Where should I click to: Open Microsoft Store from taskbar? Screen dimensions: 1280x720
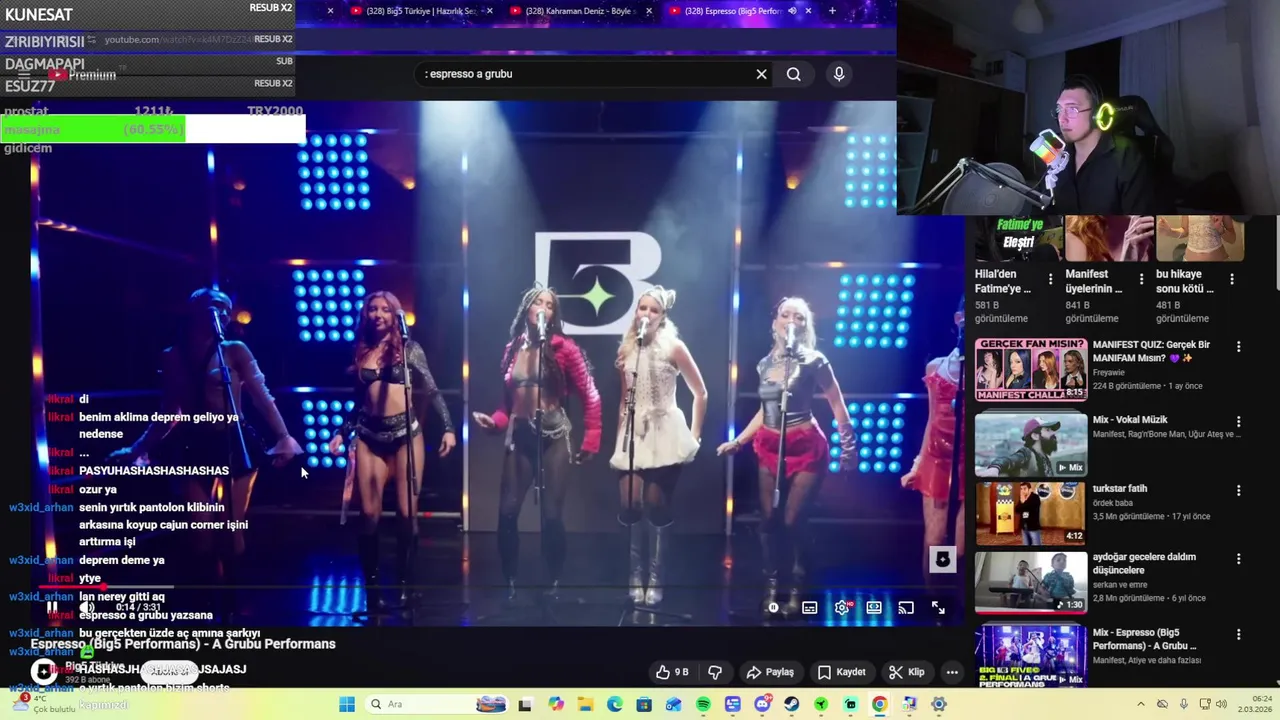tap(644, 704)
